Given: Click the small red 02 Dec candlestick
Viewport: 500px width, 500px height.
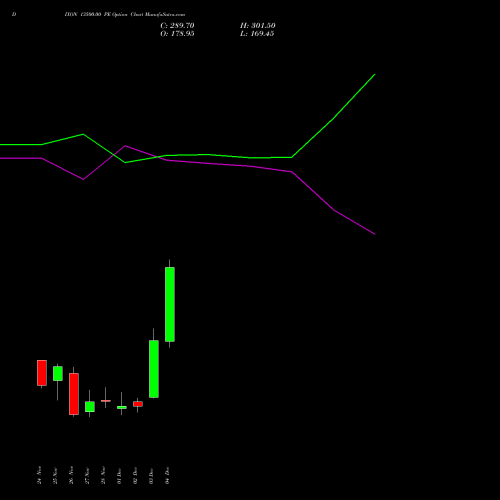Looking at the screenshot, I should (x=138, y=404).
